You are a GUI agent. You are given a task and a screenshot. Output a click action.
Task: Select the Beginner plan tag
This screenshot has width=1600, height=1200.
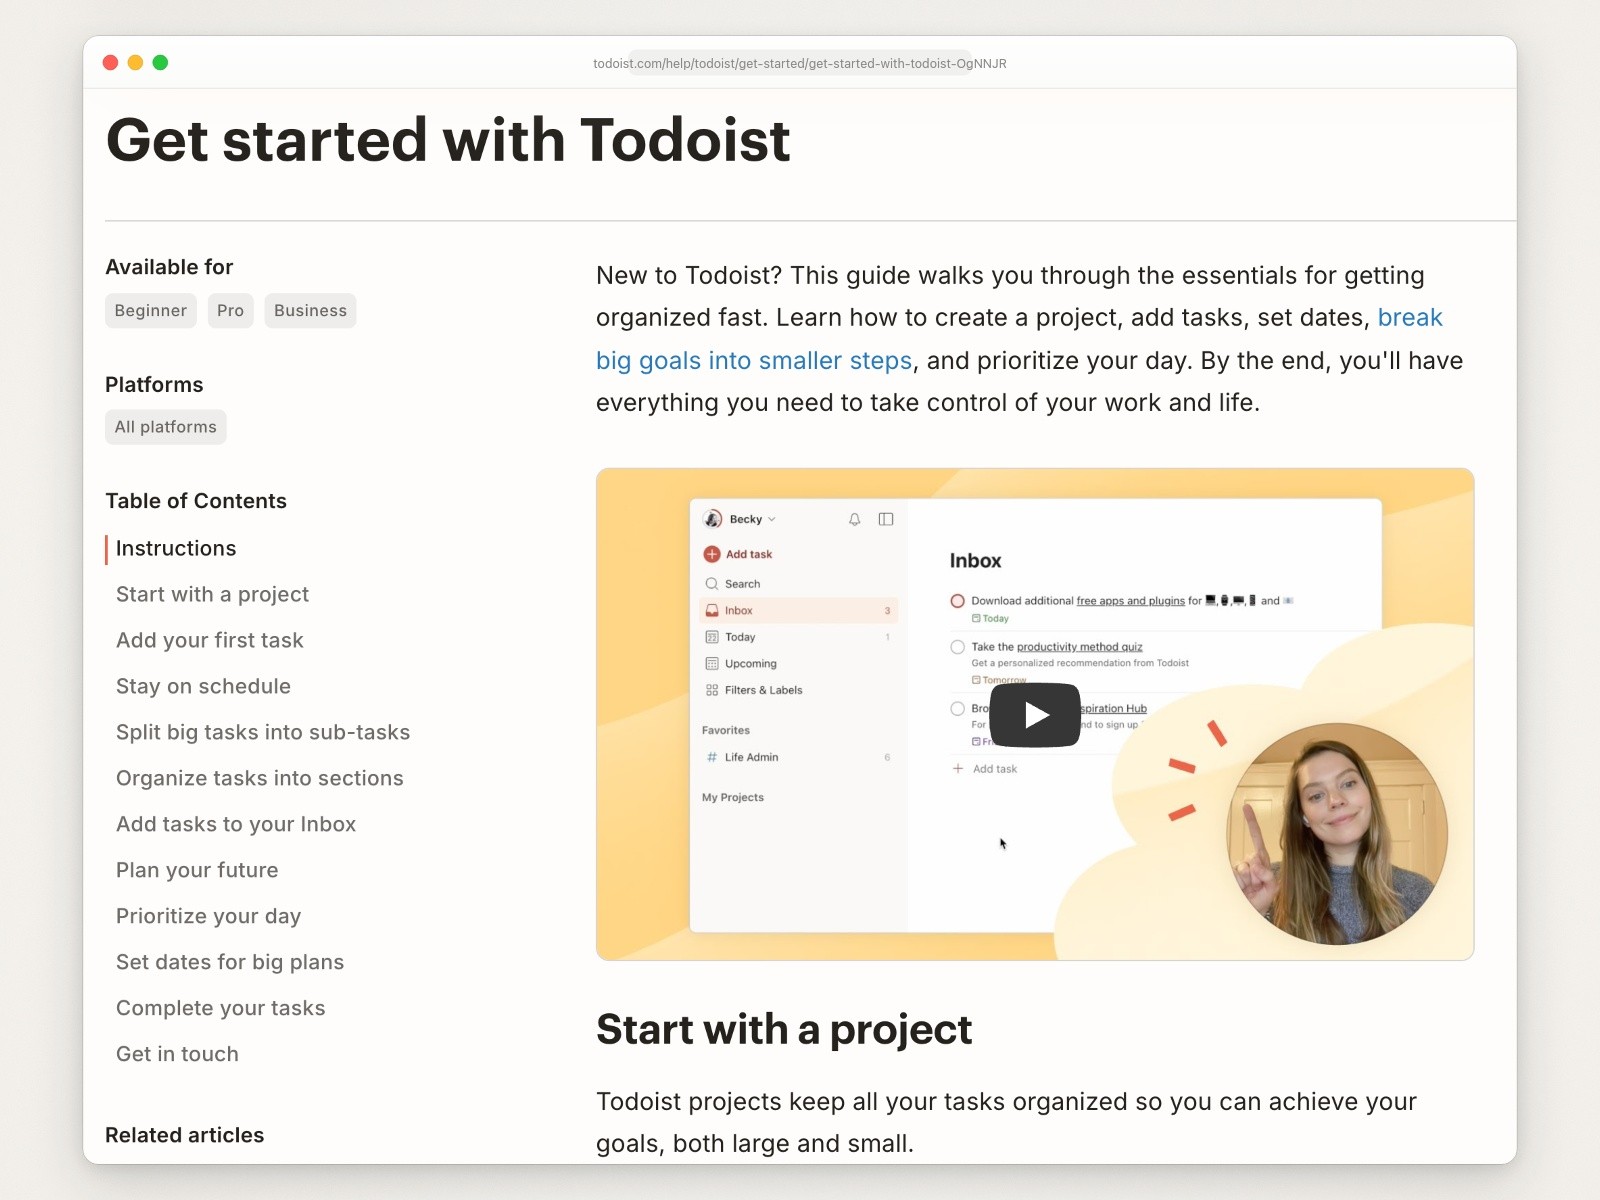pos(151,311)
